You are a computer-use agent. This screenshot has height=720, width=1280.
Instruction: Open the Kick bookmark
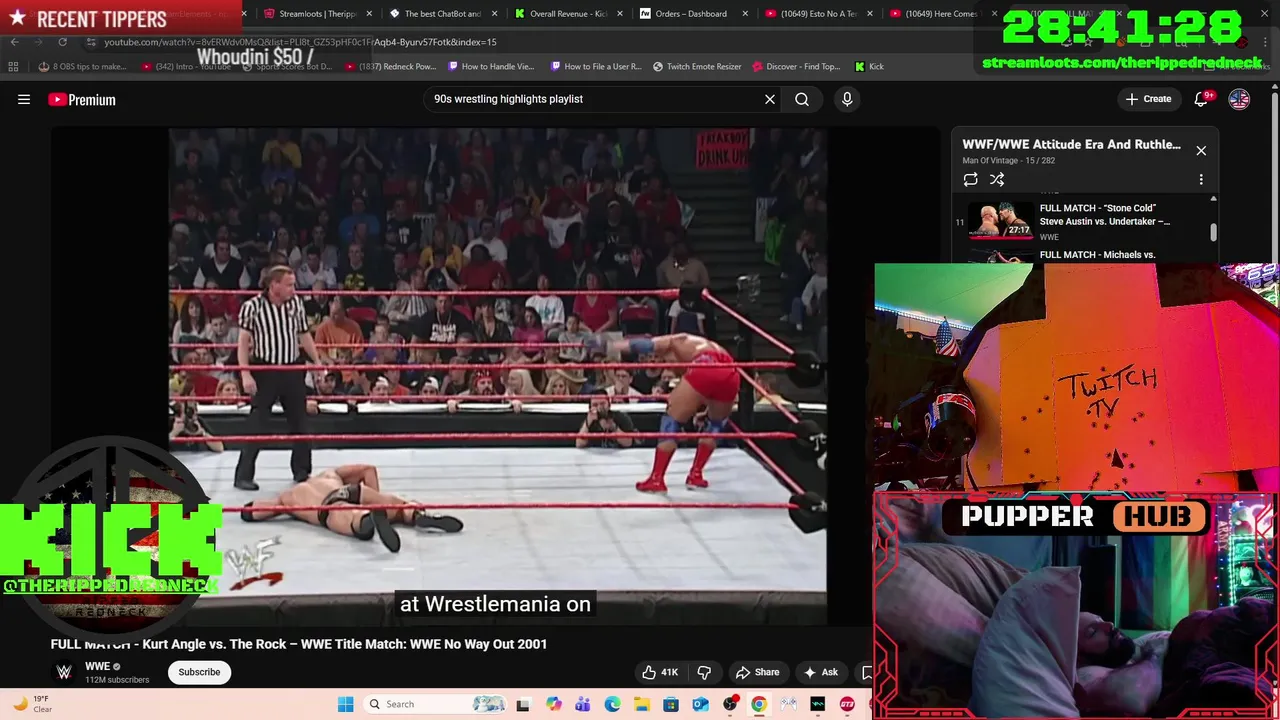click(869, 66)
